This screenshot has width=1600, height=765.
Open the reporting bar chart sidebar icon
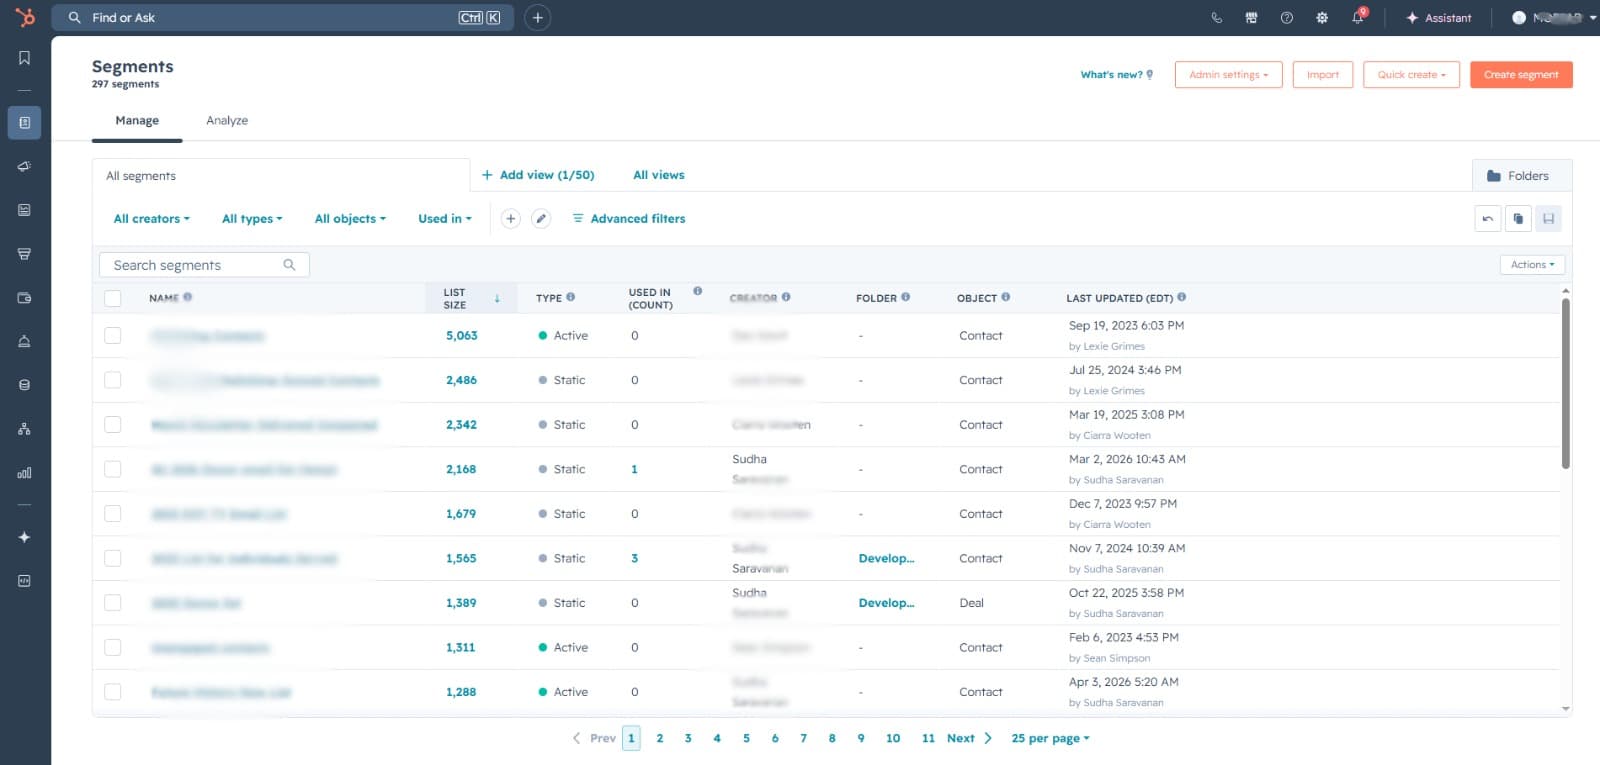24,473
